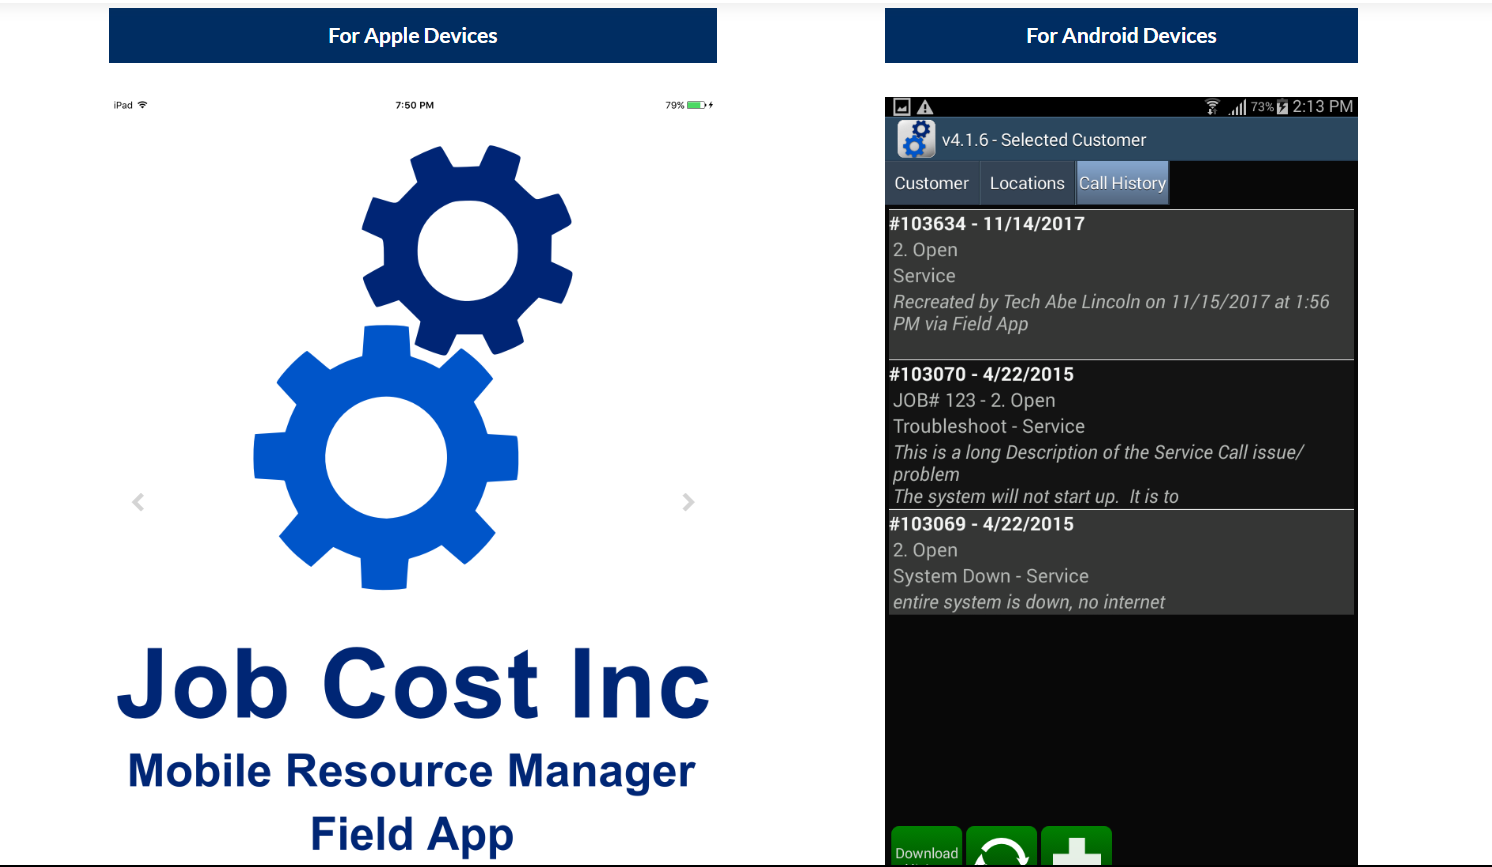Viewport: 1492px width, 867px height.
Task: Advance the carousel with the right chevron
Action: 688,502
